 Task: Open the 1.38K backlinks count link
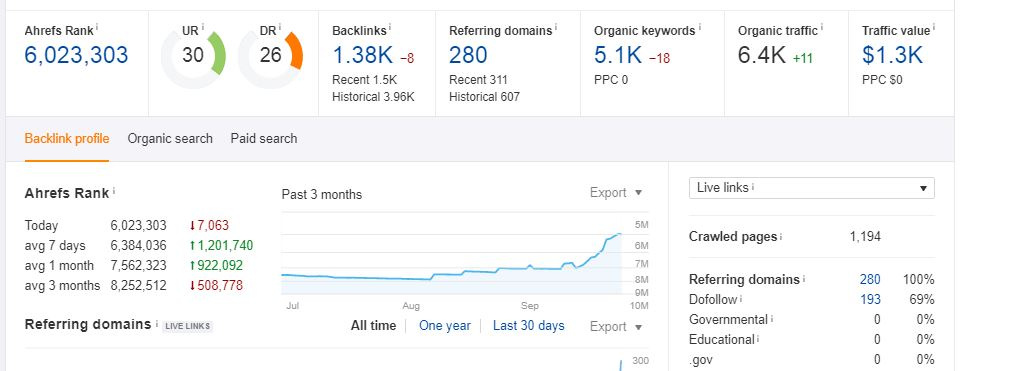[362, 56]
